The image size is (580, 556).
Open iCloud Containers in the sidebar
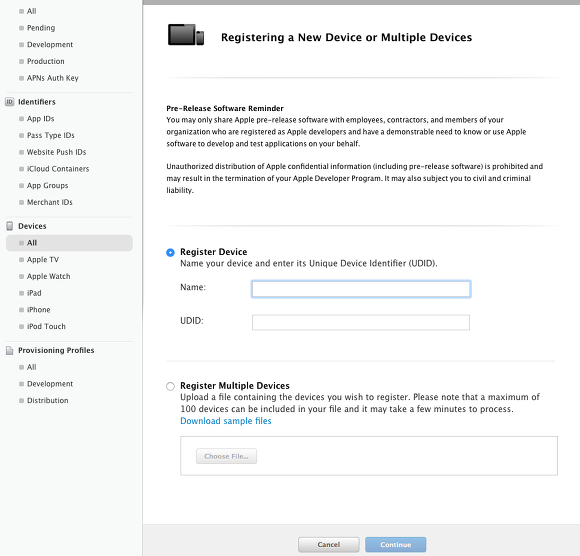(58, 168)
